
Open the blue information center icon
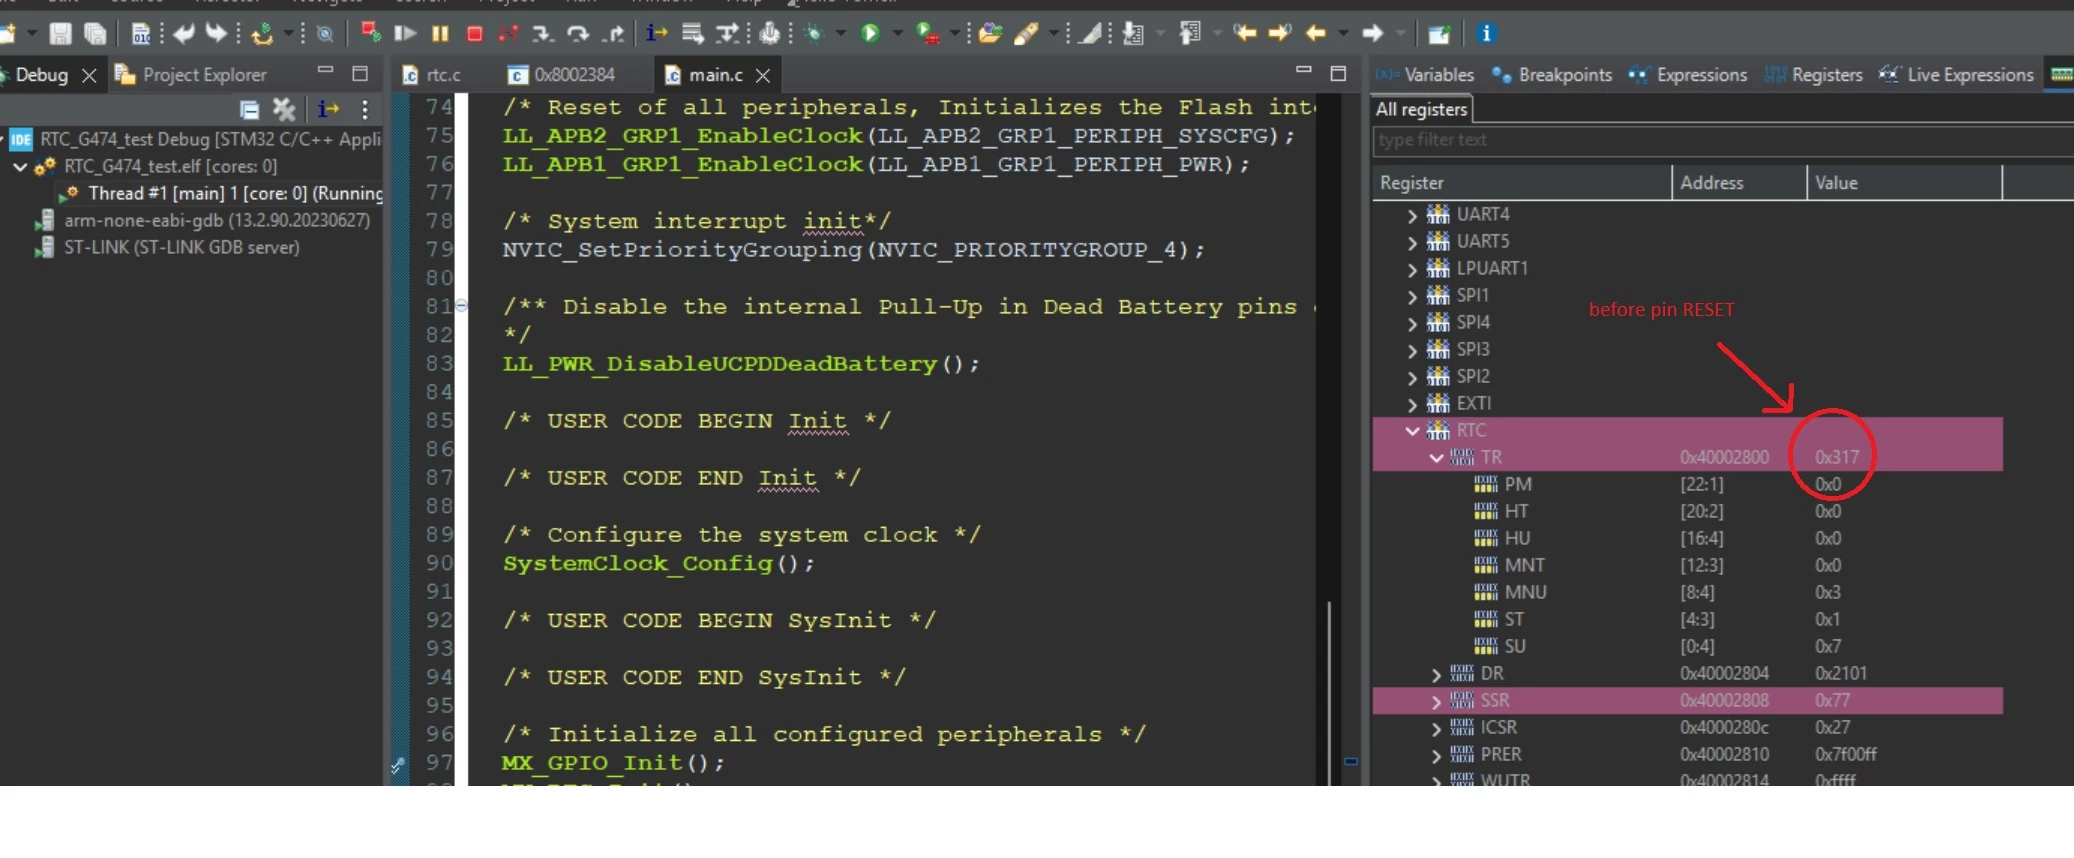click(x=1486, y=33)
